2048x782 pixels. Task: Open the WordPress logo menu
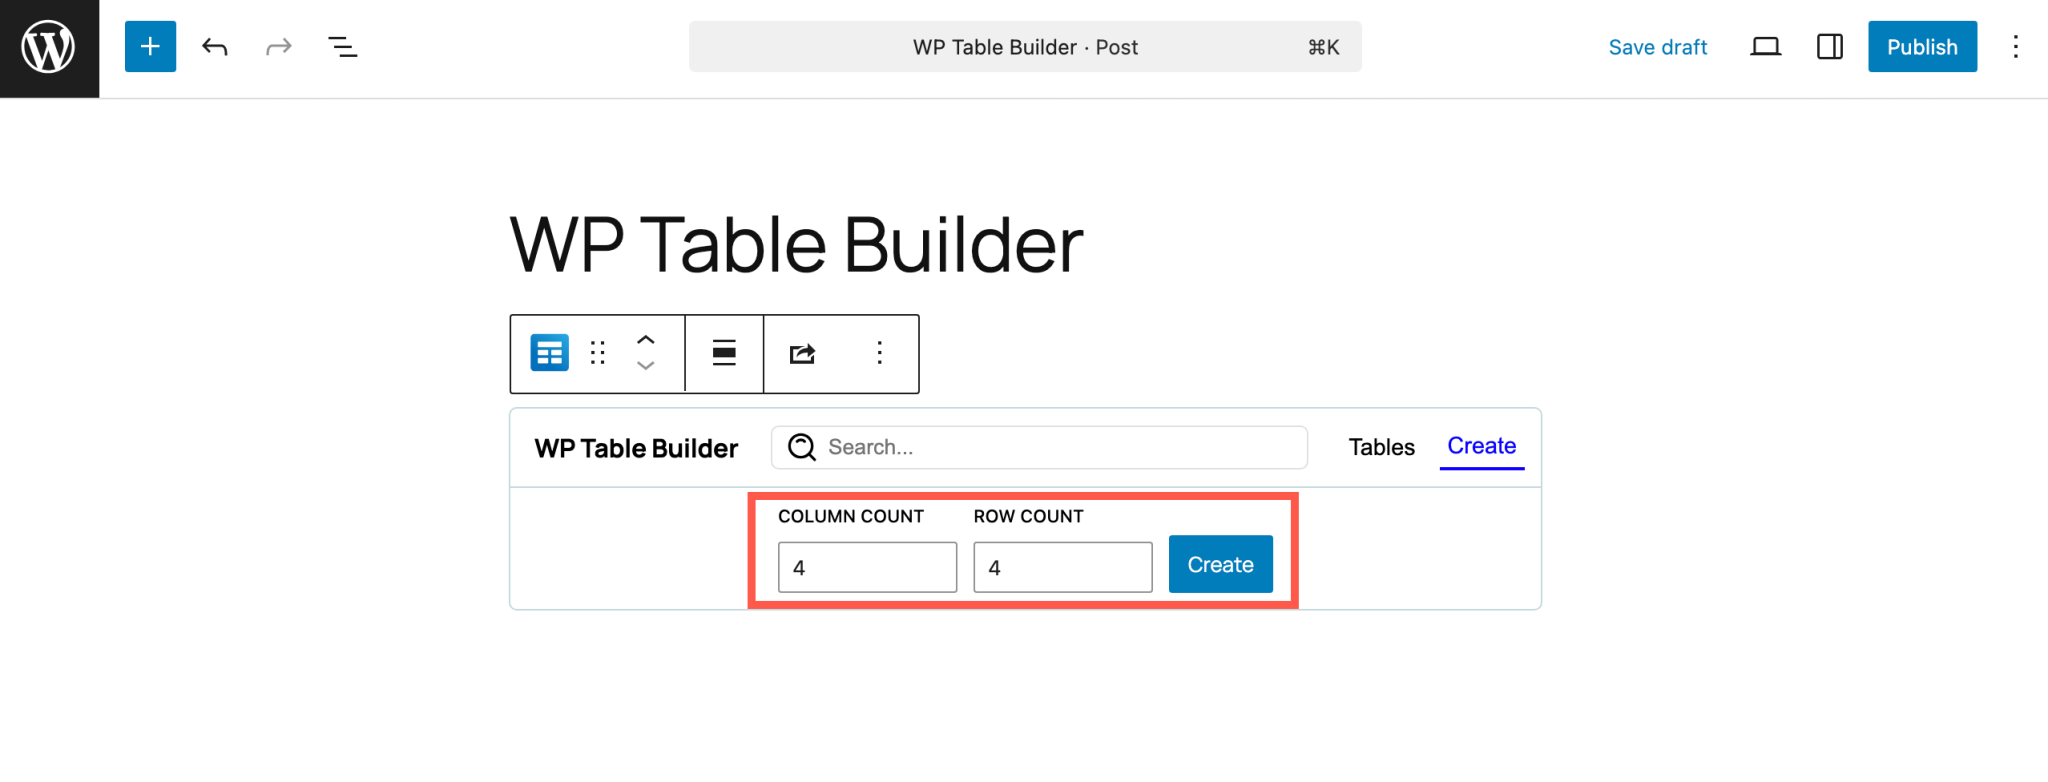(x=49, y=48)
